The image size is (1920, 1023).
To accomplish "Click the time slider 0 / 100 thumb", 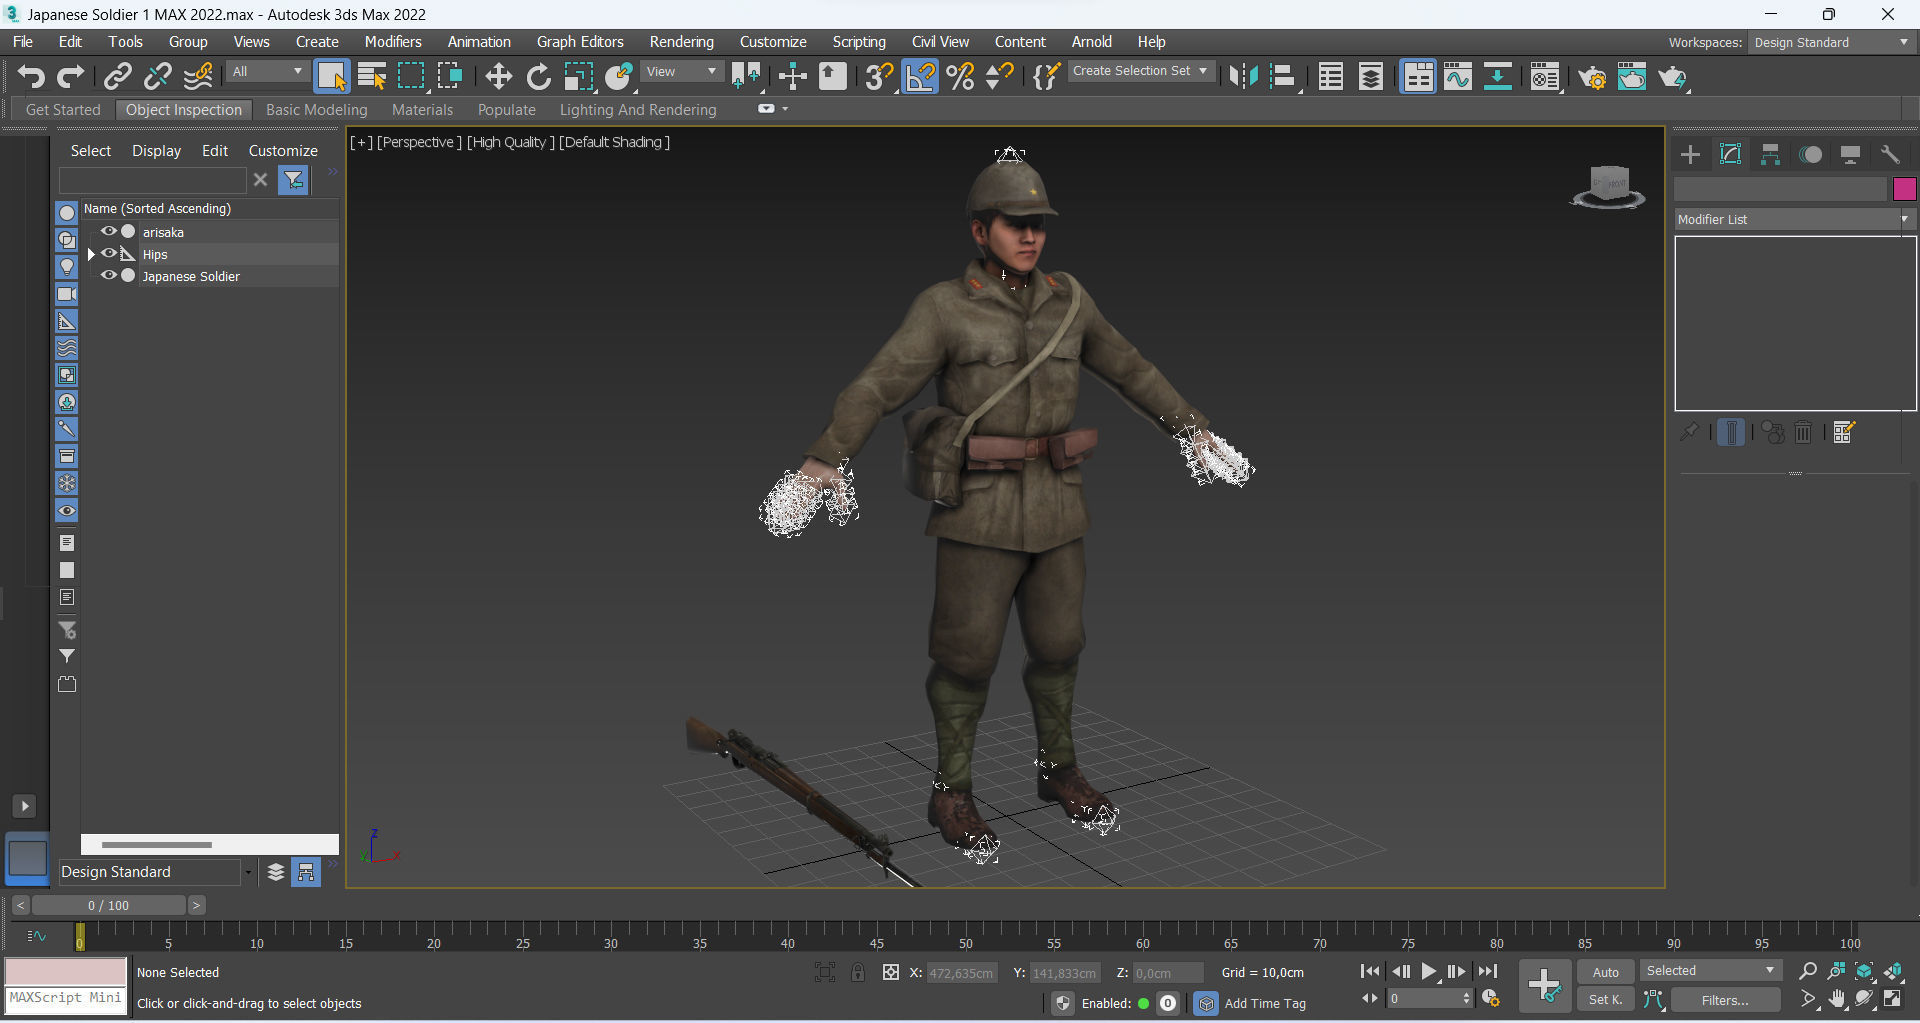I will pos(108,905).
